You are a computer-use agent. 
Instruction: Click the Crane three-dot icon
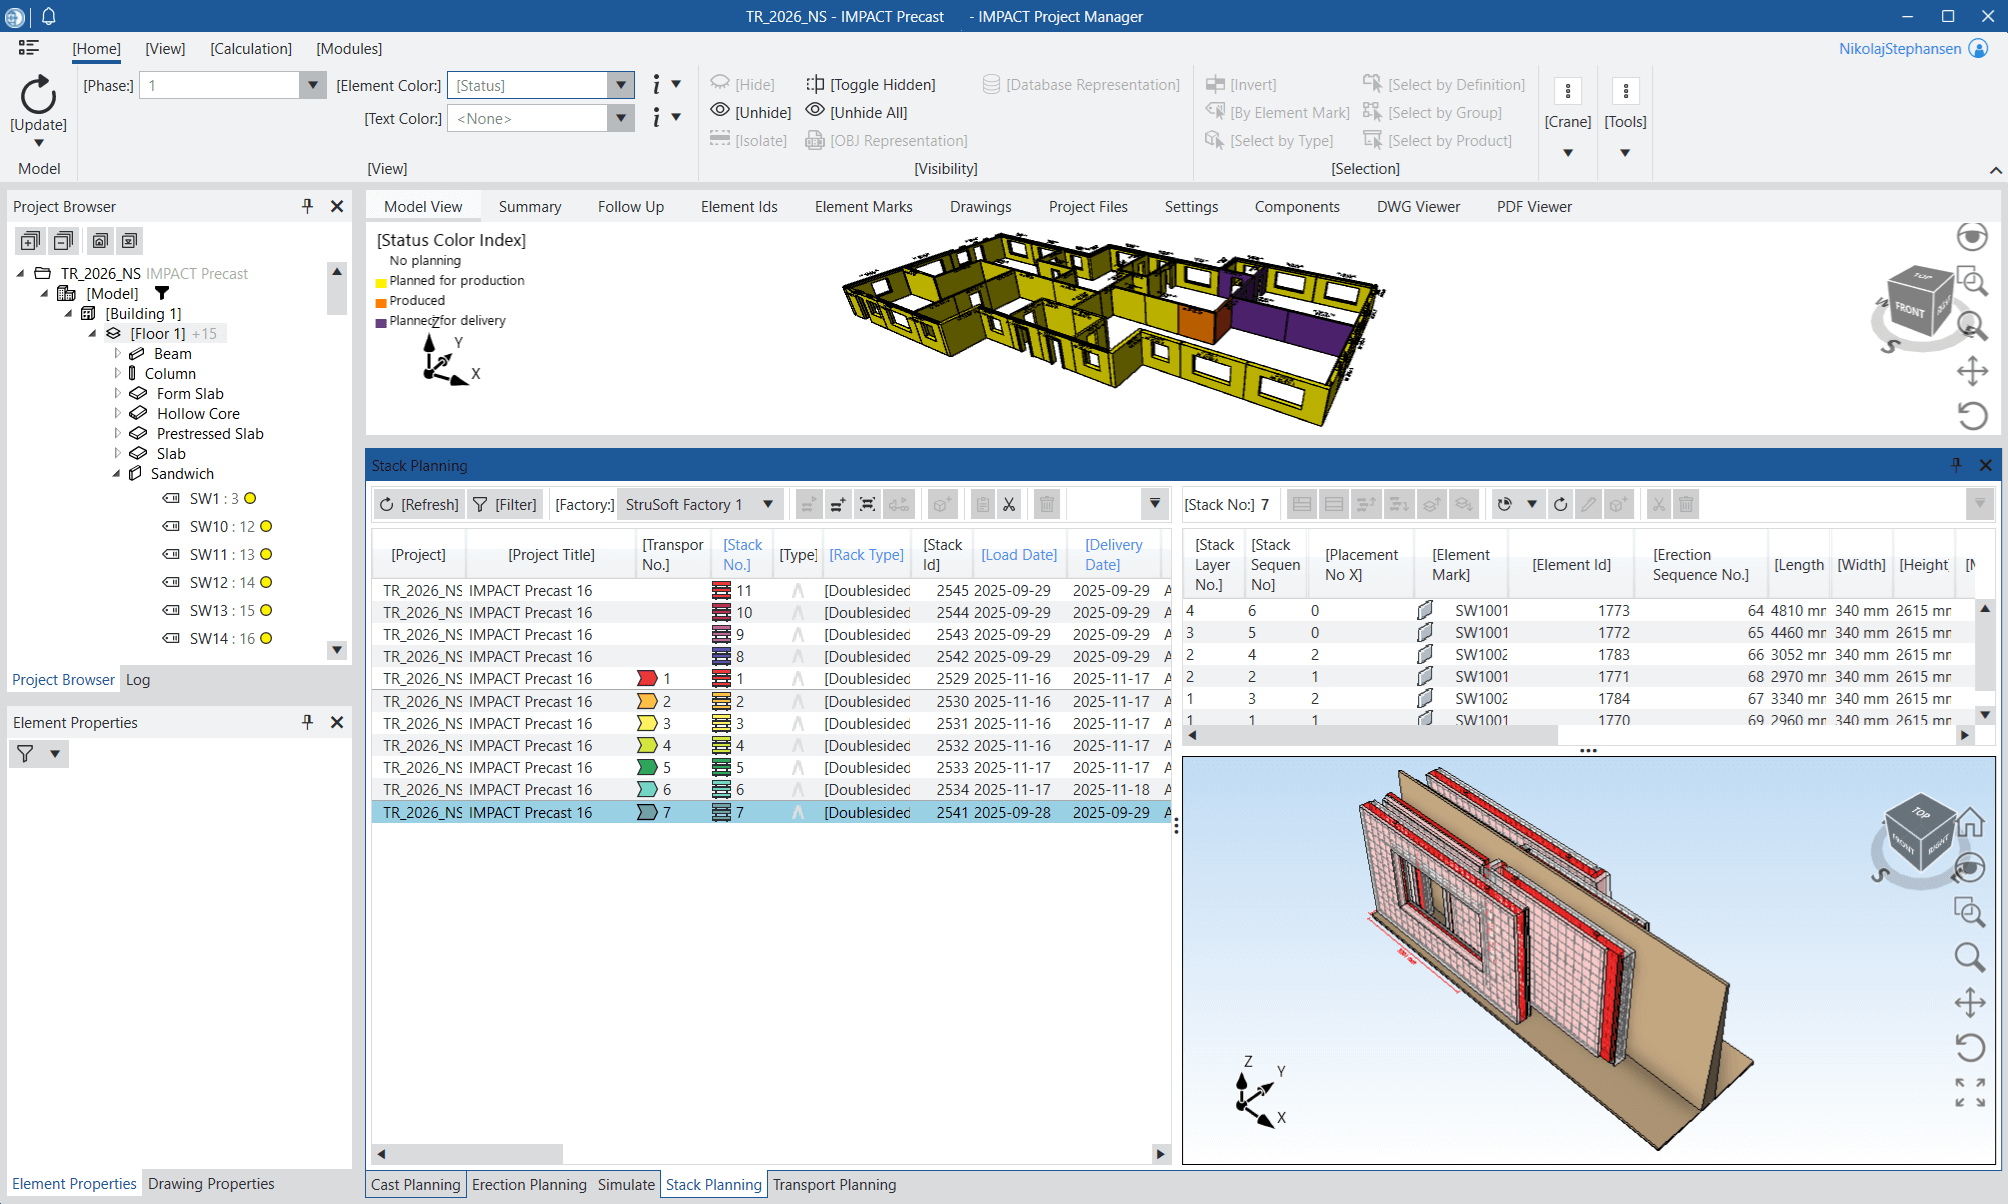pos(1567,91)
